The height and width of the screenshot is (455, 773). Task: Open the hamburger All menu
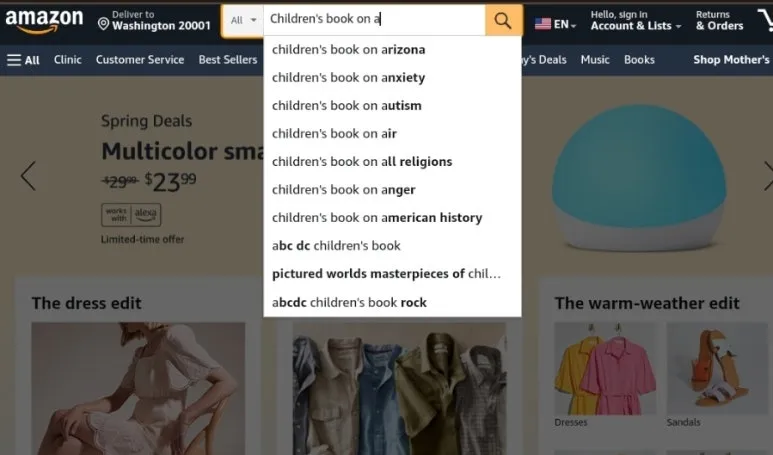(23, 60)
